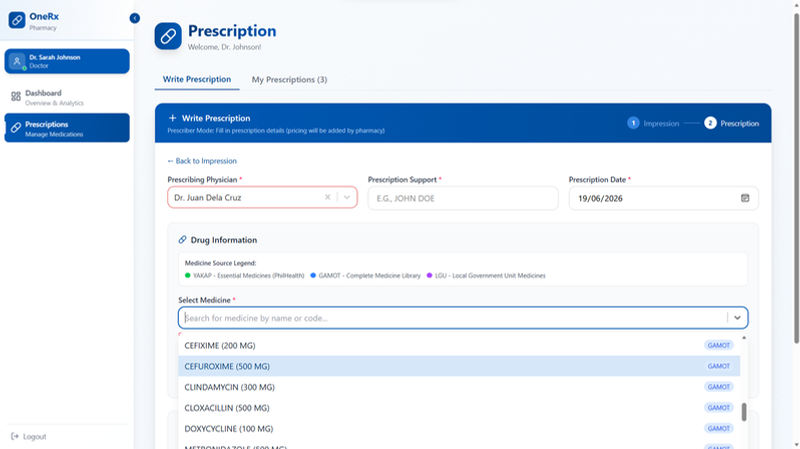Toggle the Select Medicine dropdown chevron

[737, 318]
